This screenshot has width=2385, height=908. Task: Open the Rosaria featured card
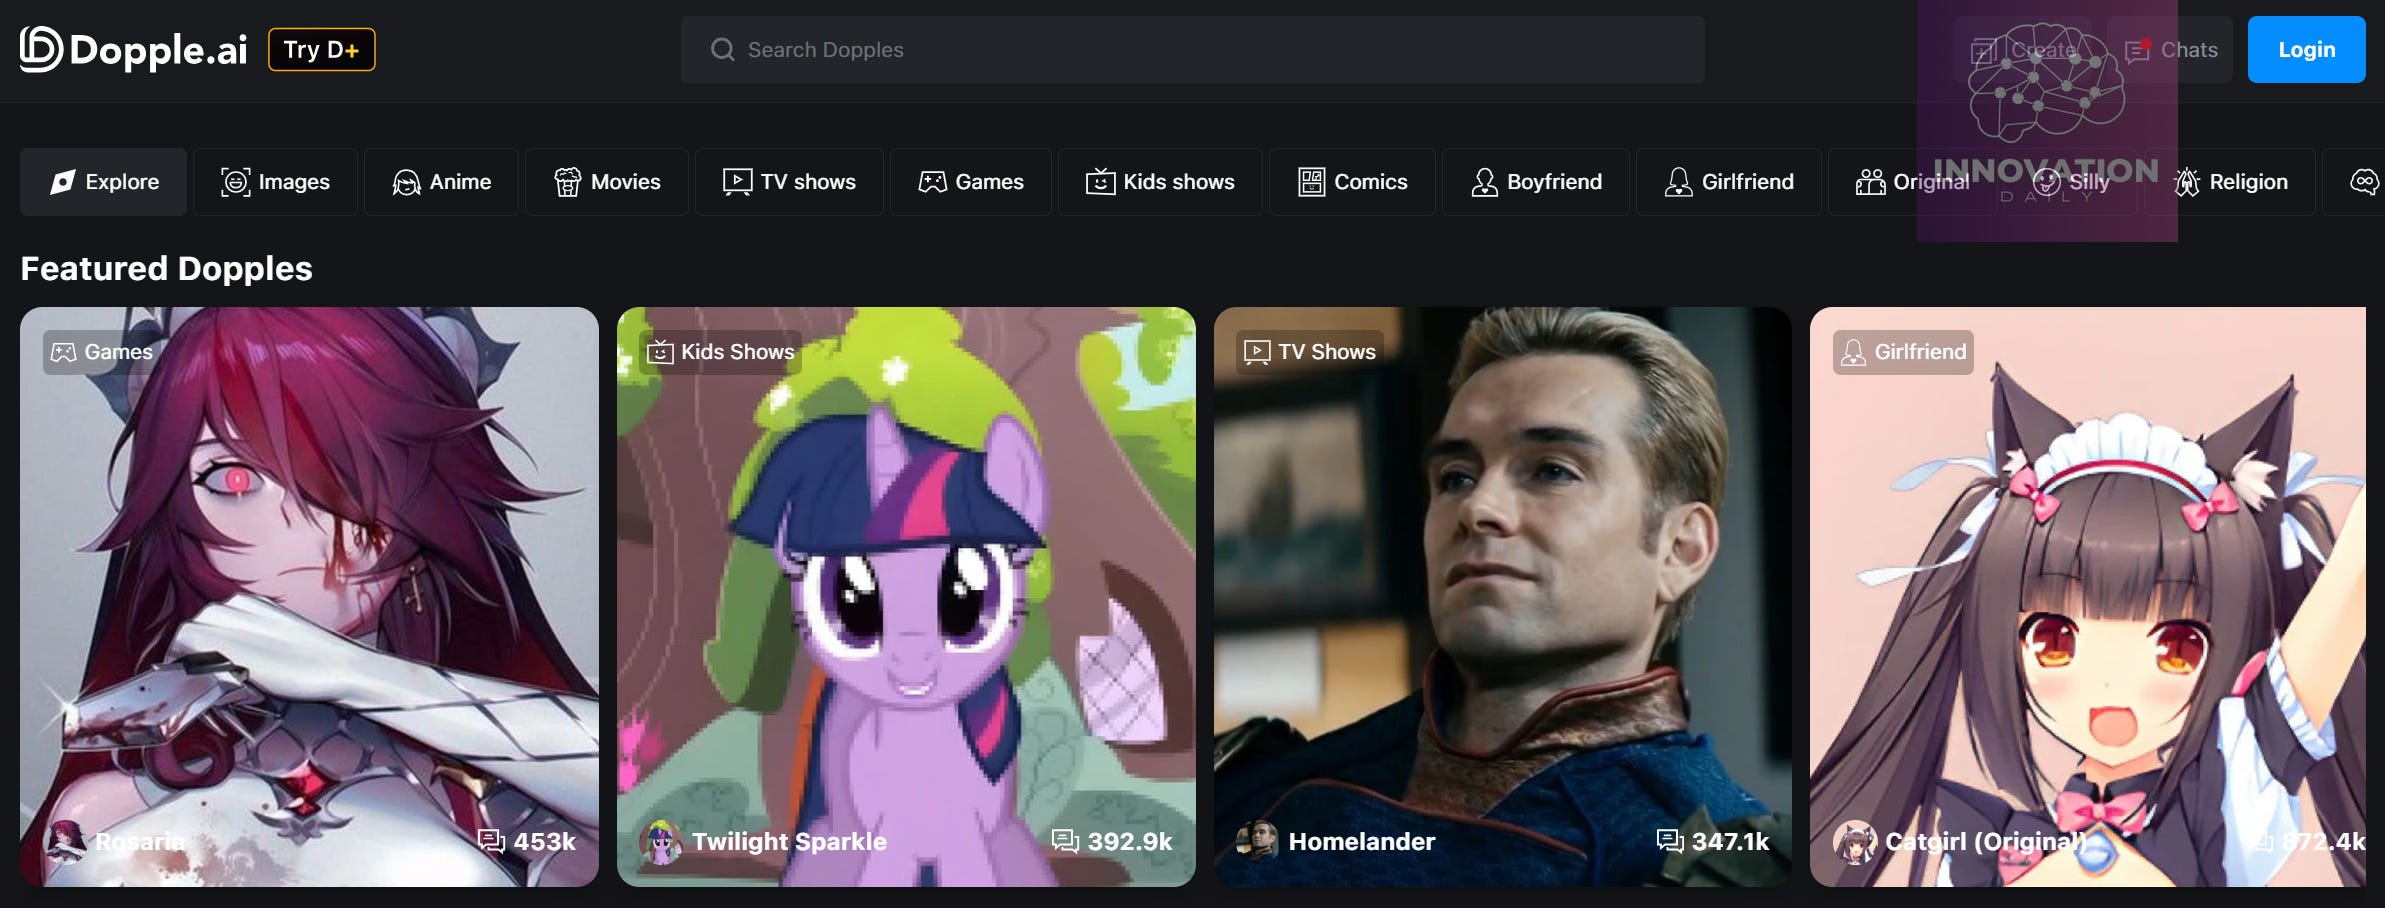pyautogui.click(x=309, y=597)
